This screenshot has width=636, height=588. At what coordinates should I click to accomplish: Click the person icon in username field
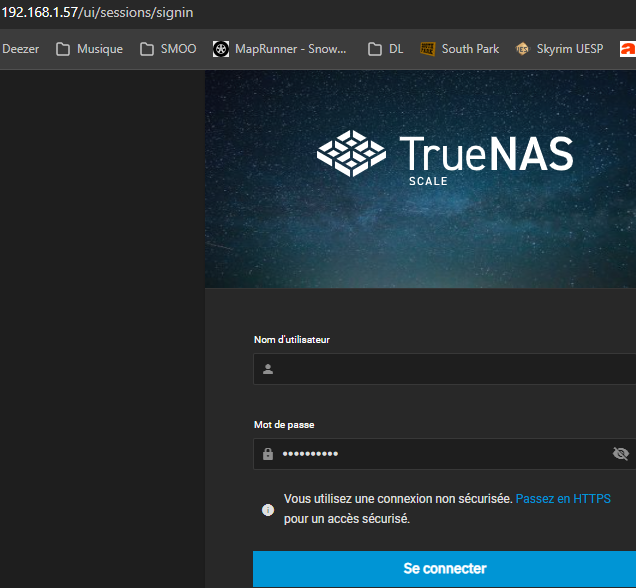pos(268,369)
